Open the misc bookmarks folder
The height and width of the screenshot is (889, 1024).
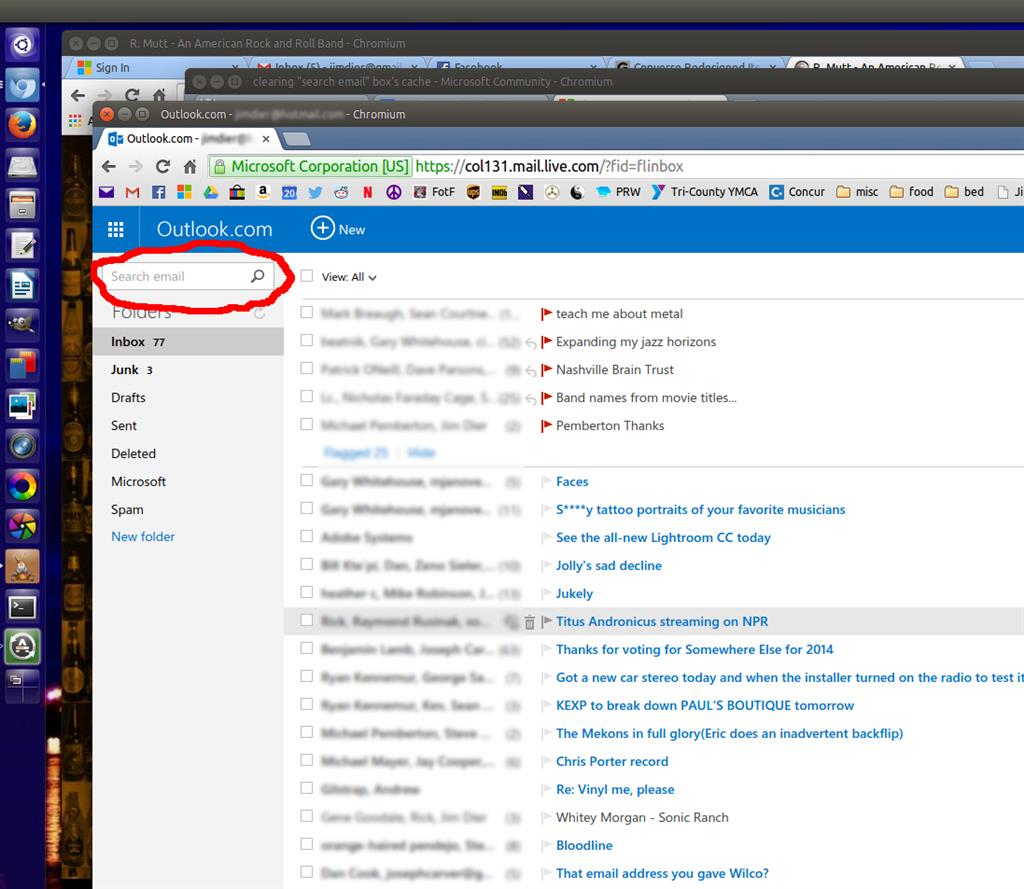(857, 192)
